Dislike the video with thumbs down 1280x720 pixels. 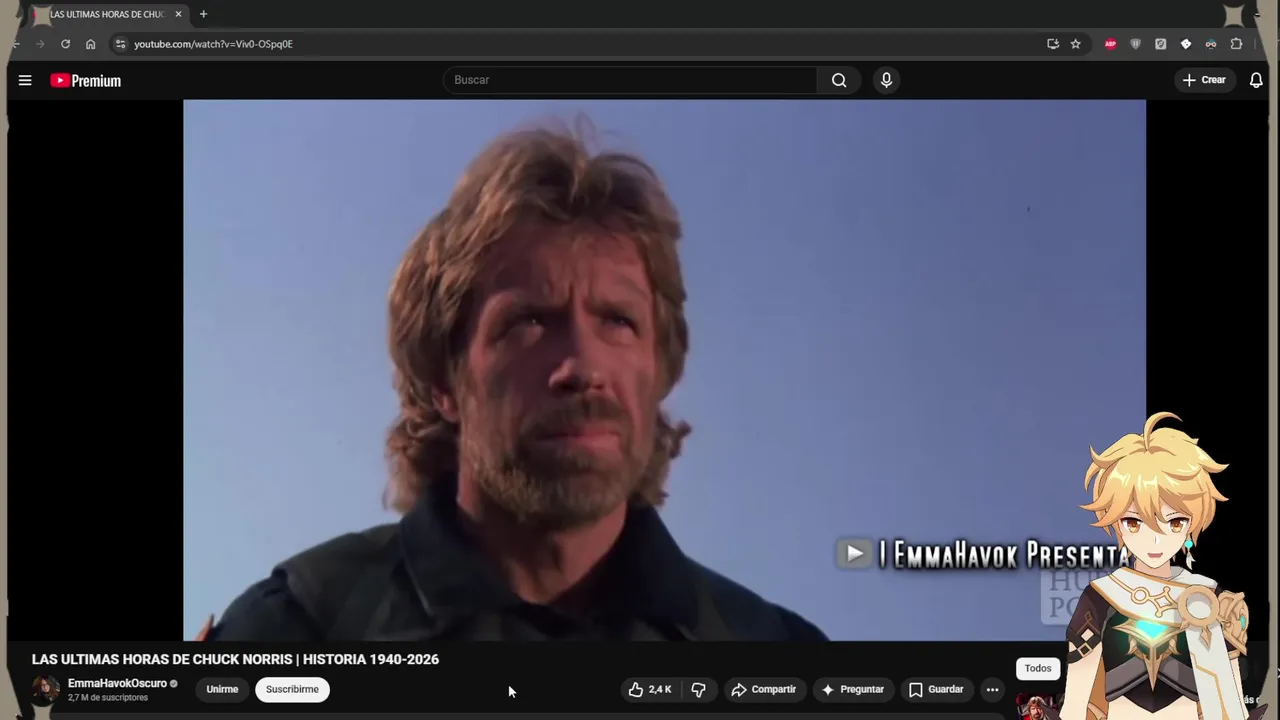click(x=699, y=689)
